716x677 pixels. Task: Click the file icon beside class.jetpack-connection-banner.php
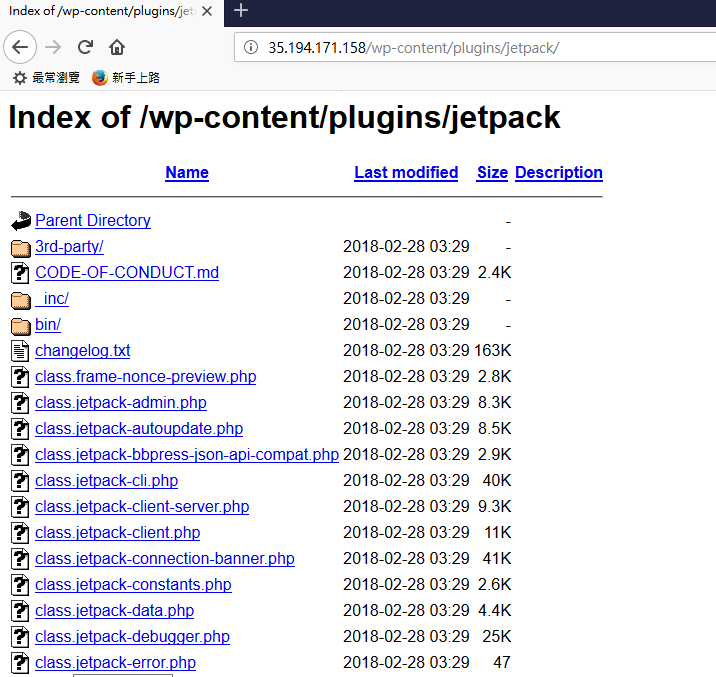20,559
